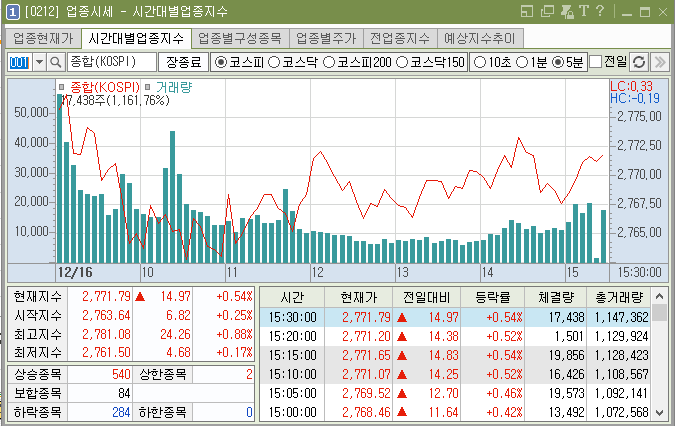Switch to the 예상지수추이 tab
This screenshot has width=675, height=426.
coord(480,39)
